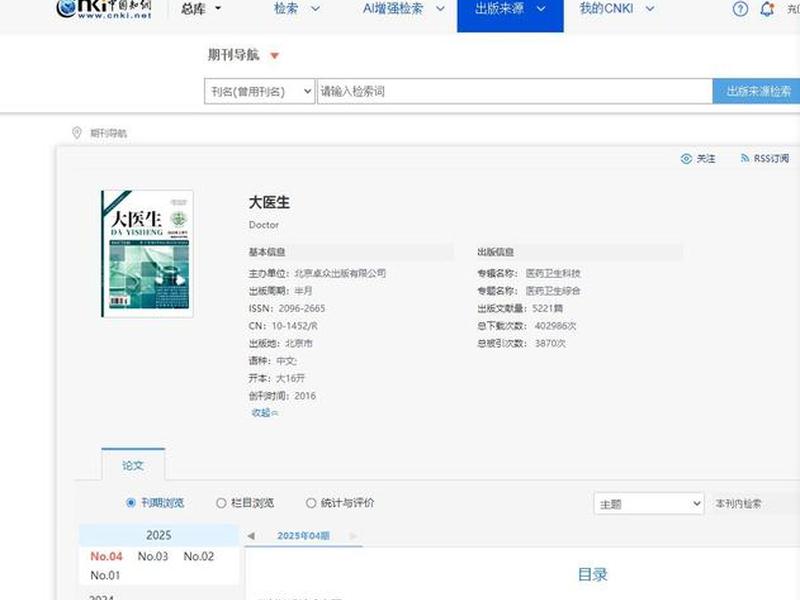Click the 关注 eye icon

(x=686, y=159)
